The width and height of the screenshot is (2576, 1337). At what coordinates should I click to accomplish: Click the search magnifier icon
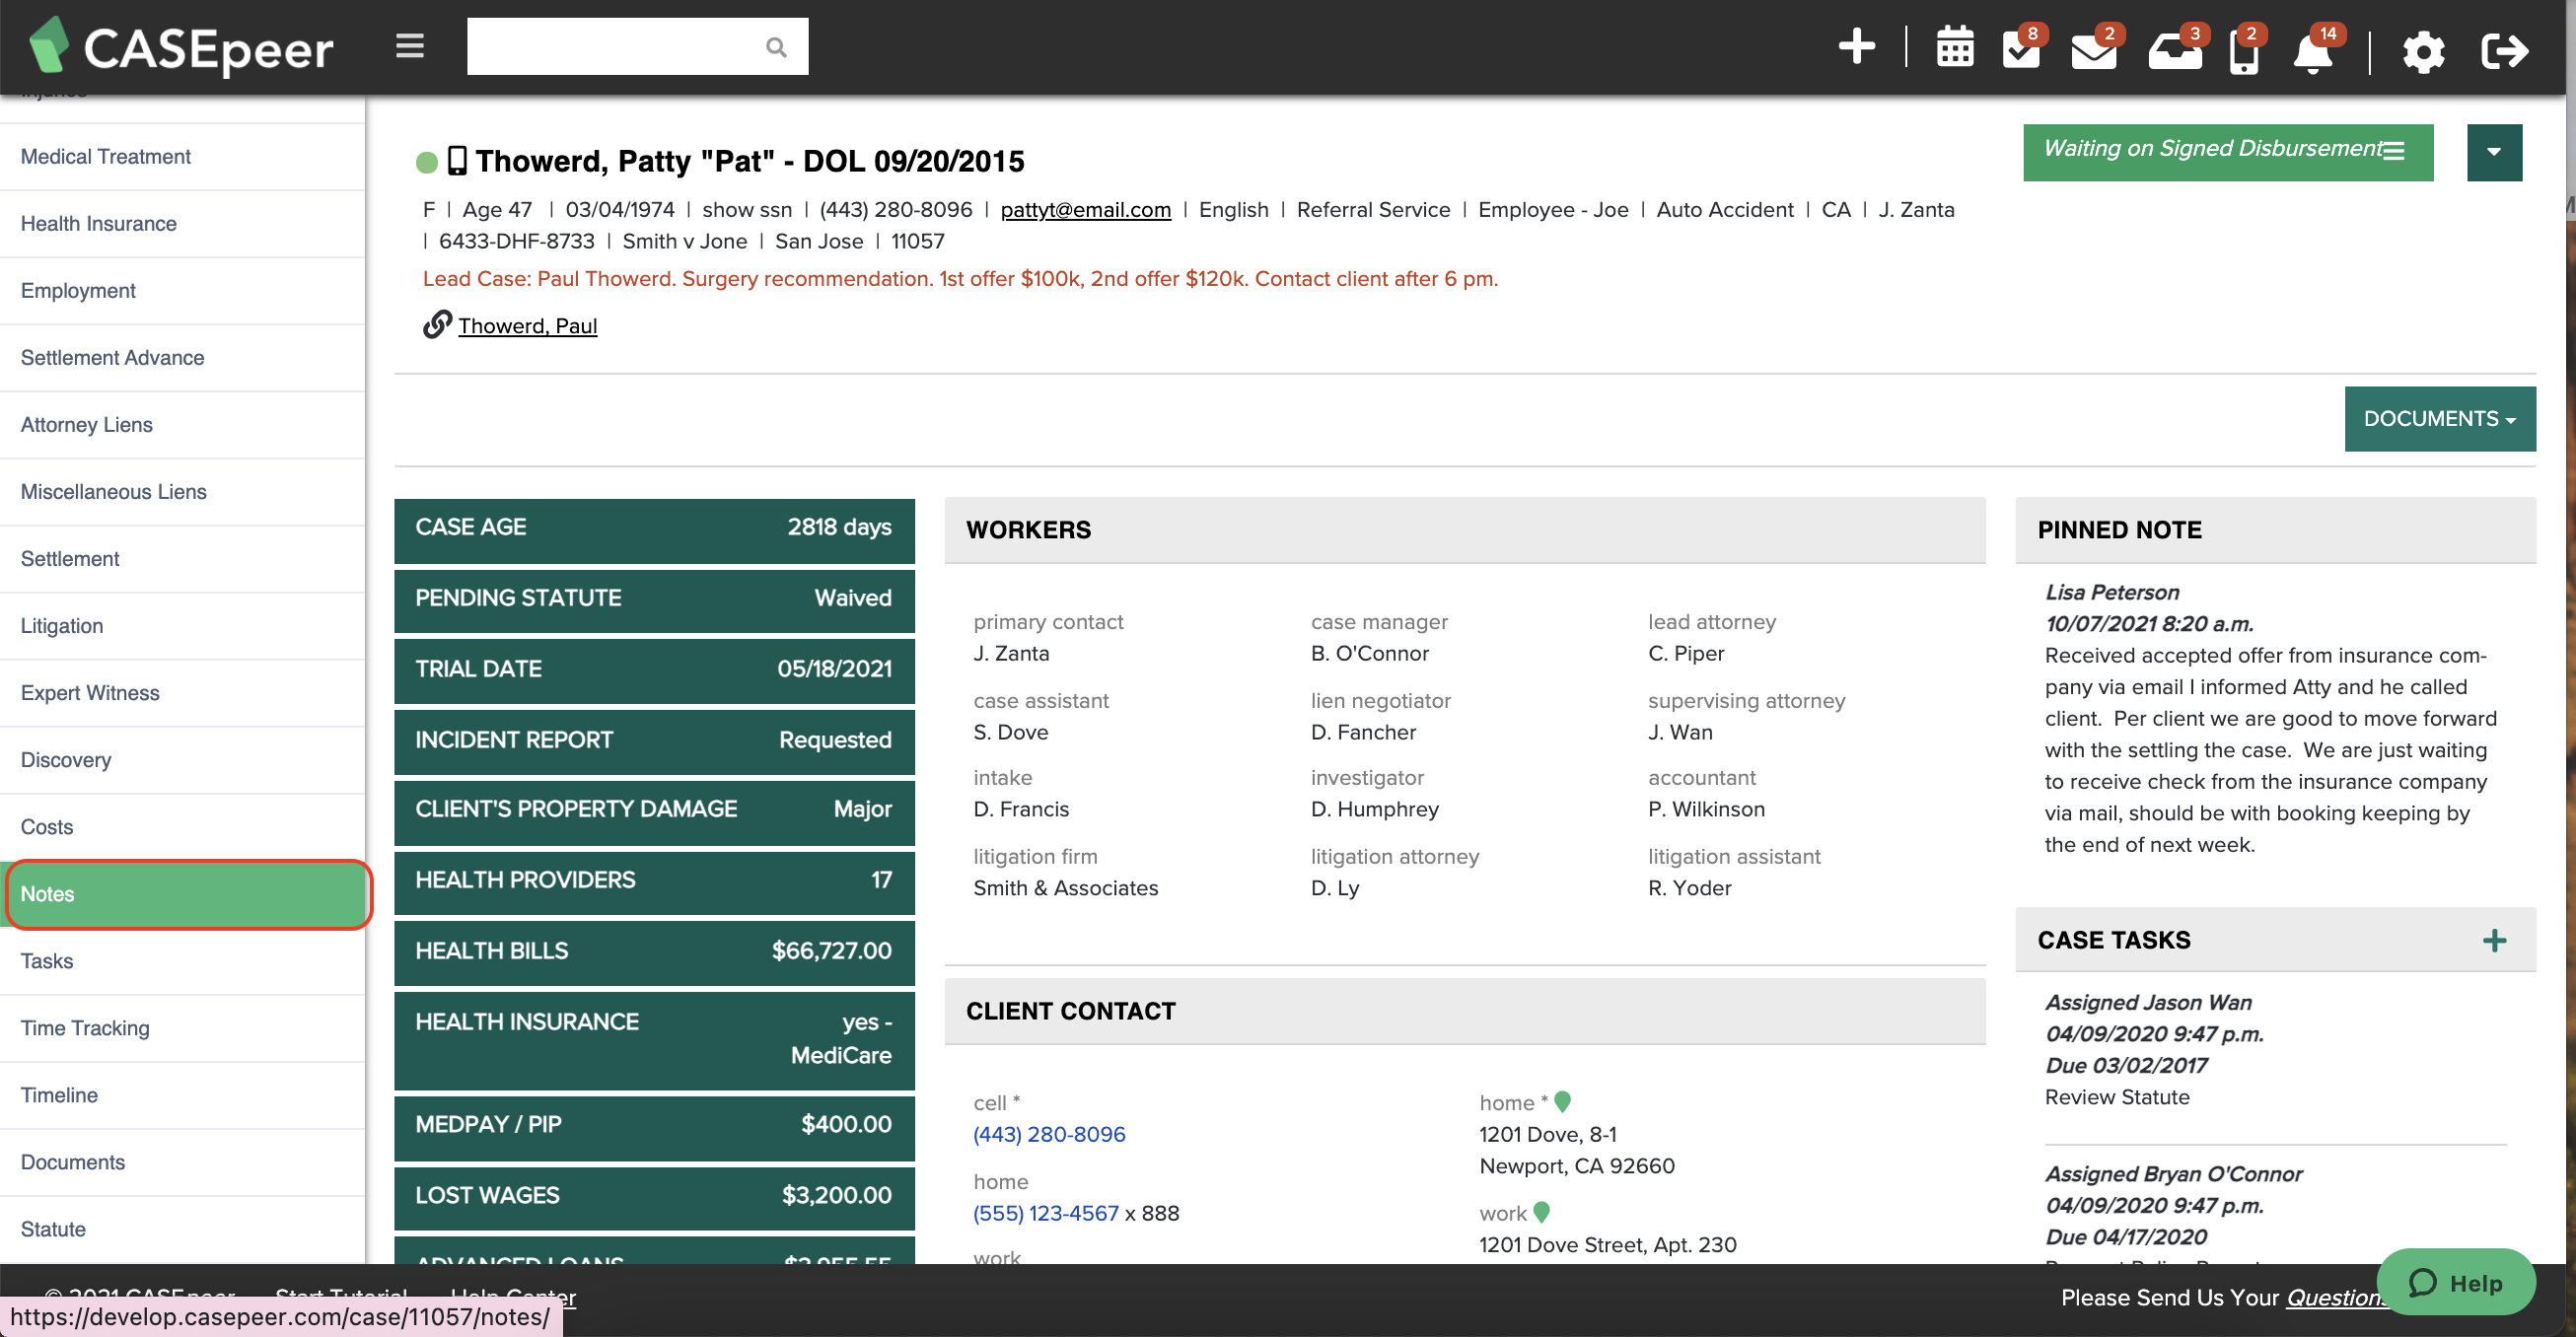[x=776, y=47]
